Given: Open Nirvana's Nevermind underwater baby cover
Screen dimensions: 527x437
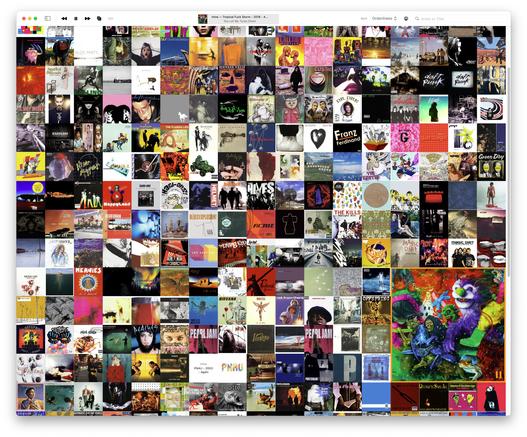Looking at the screenshot, I should [x=203, y=311].
